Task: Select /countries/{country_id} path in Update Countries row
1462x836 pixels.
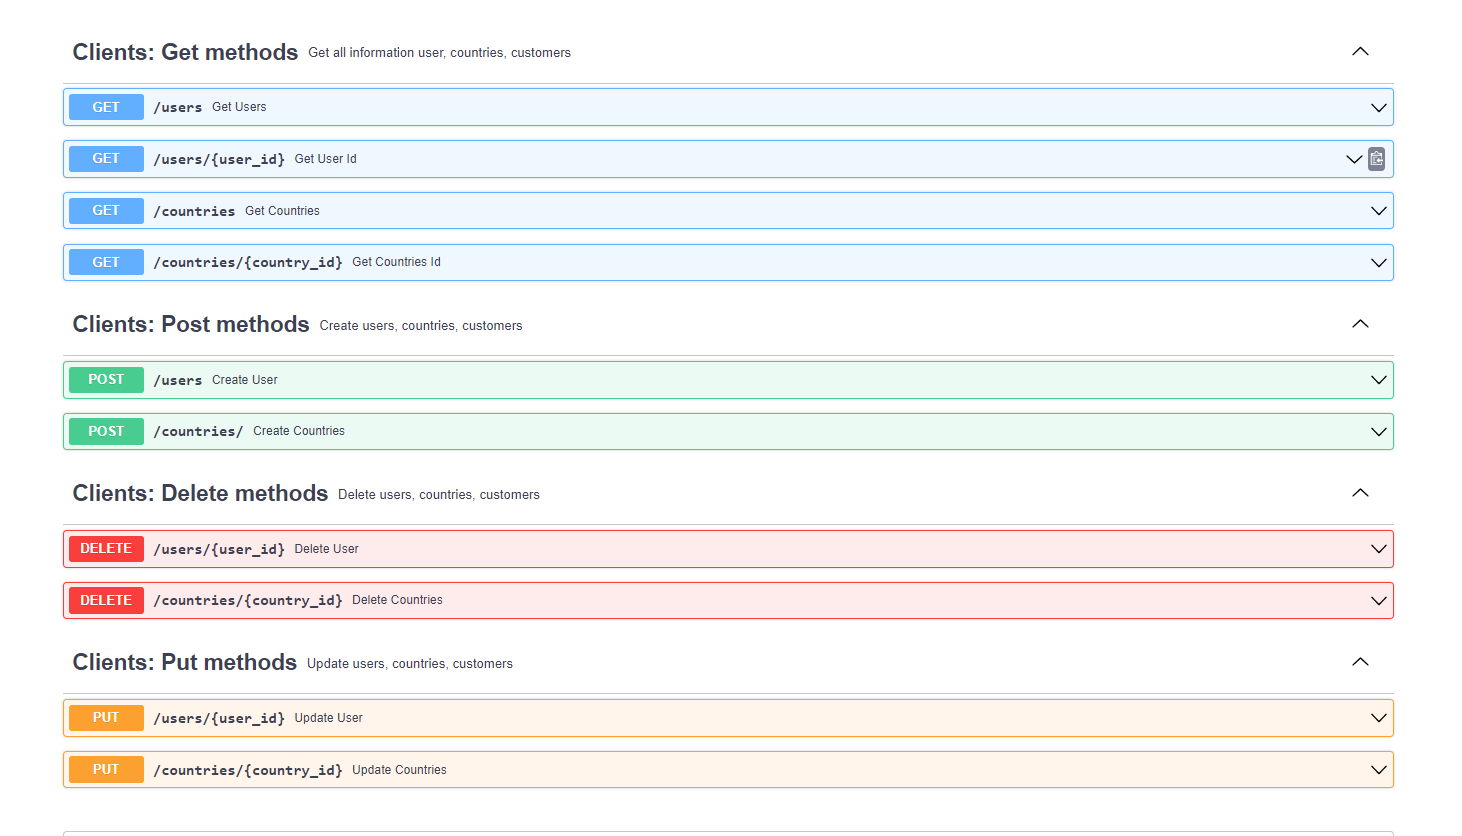Action: [x=248, y=770]
